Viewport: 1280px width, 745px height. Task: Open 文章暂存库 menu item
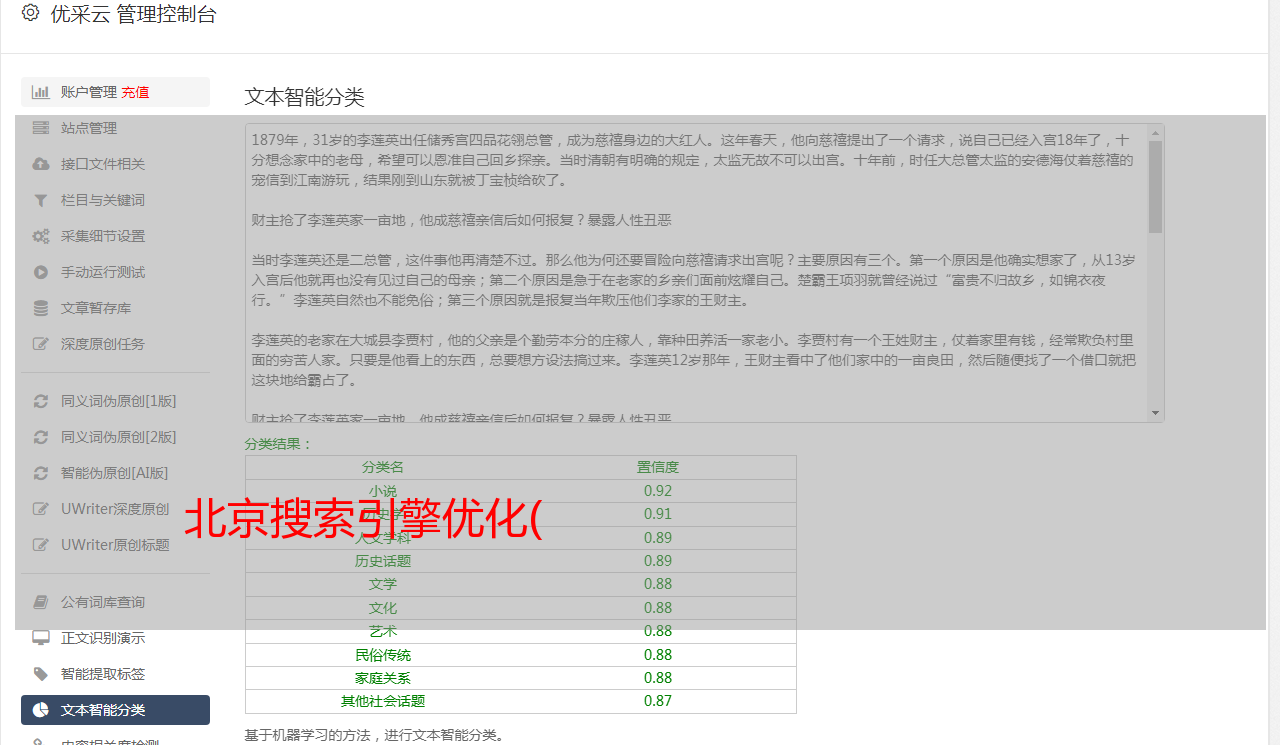(x=115, y=308)
